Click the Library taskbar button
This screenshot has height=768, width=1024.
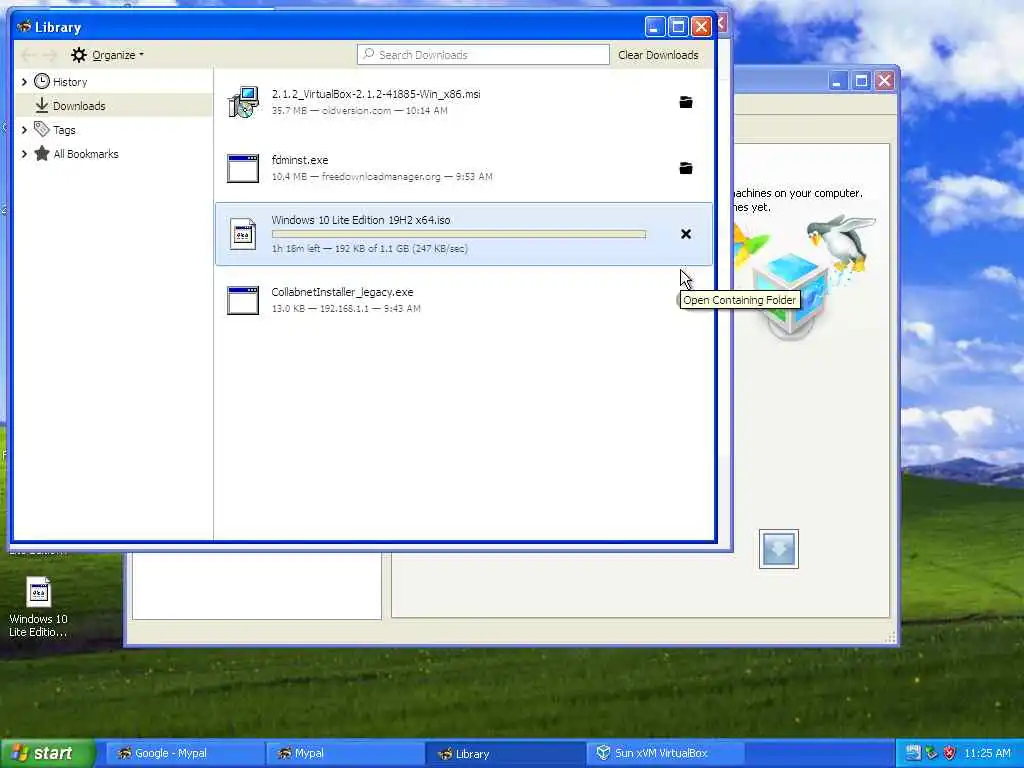click(x=505, y=753)
